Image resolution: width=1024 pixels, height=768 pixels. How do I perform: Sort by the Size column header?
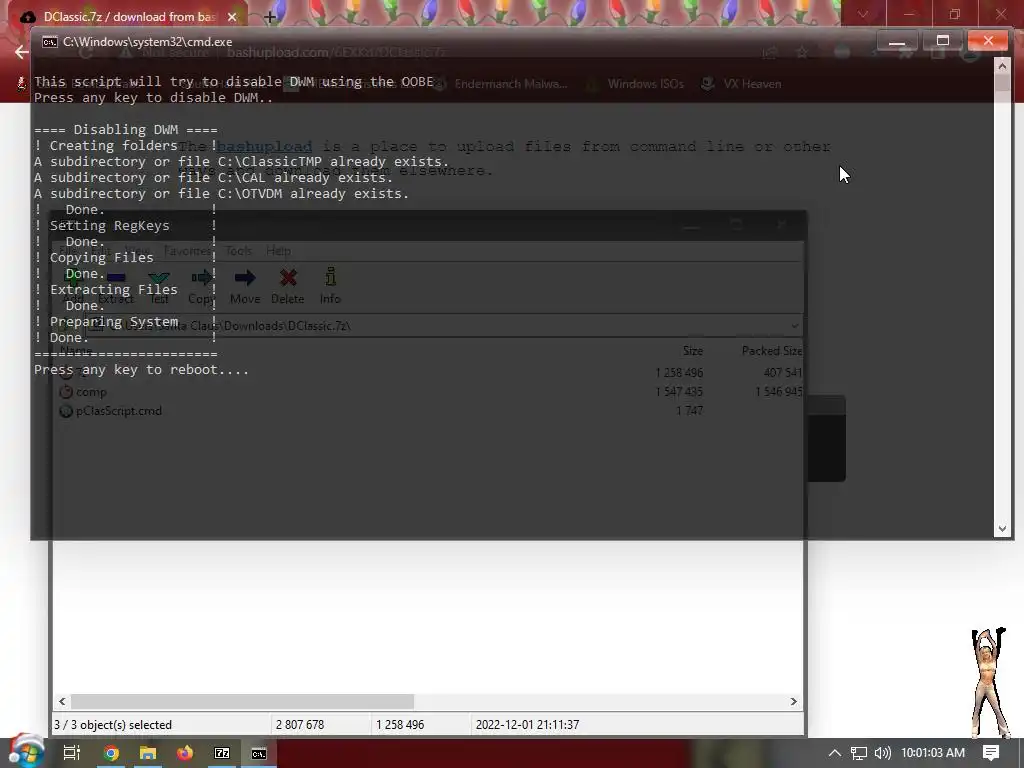point(692,351)
